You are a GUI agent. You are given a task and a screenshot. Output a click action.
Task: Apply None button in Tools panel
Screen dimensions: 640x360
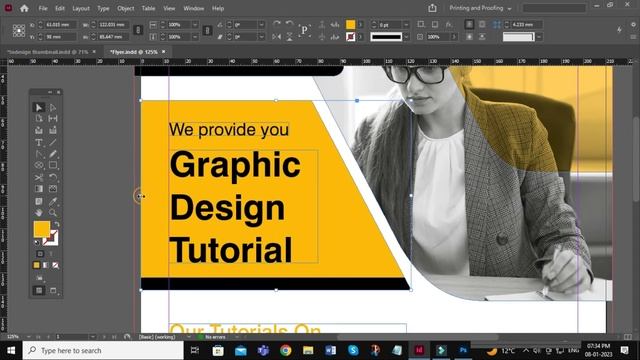56,265
